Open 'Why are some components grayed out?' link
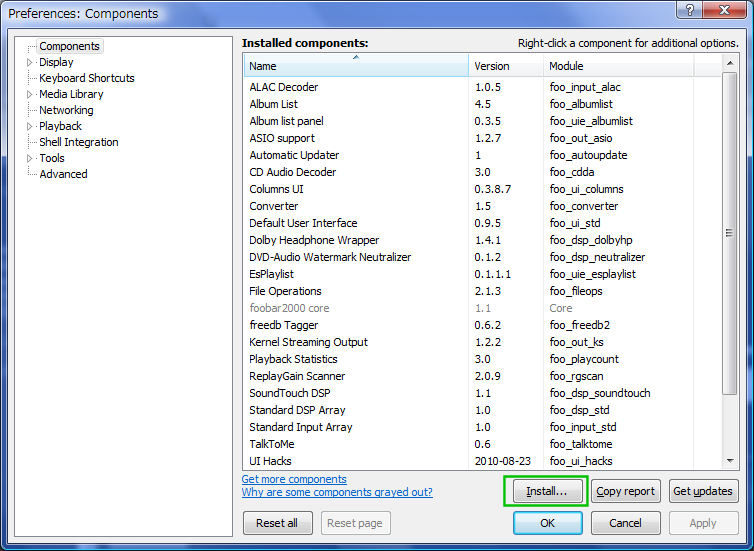 [x=337, y=492]
